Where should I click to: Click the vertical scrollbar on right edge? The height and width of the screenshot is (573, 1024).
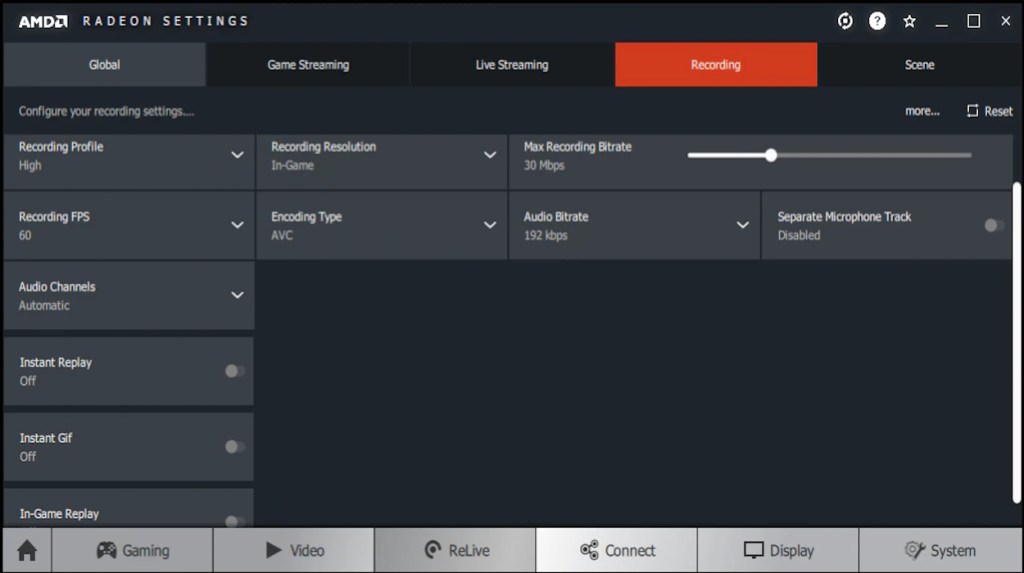1016,343
